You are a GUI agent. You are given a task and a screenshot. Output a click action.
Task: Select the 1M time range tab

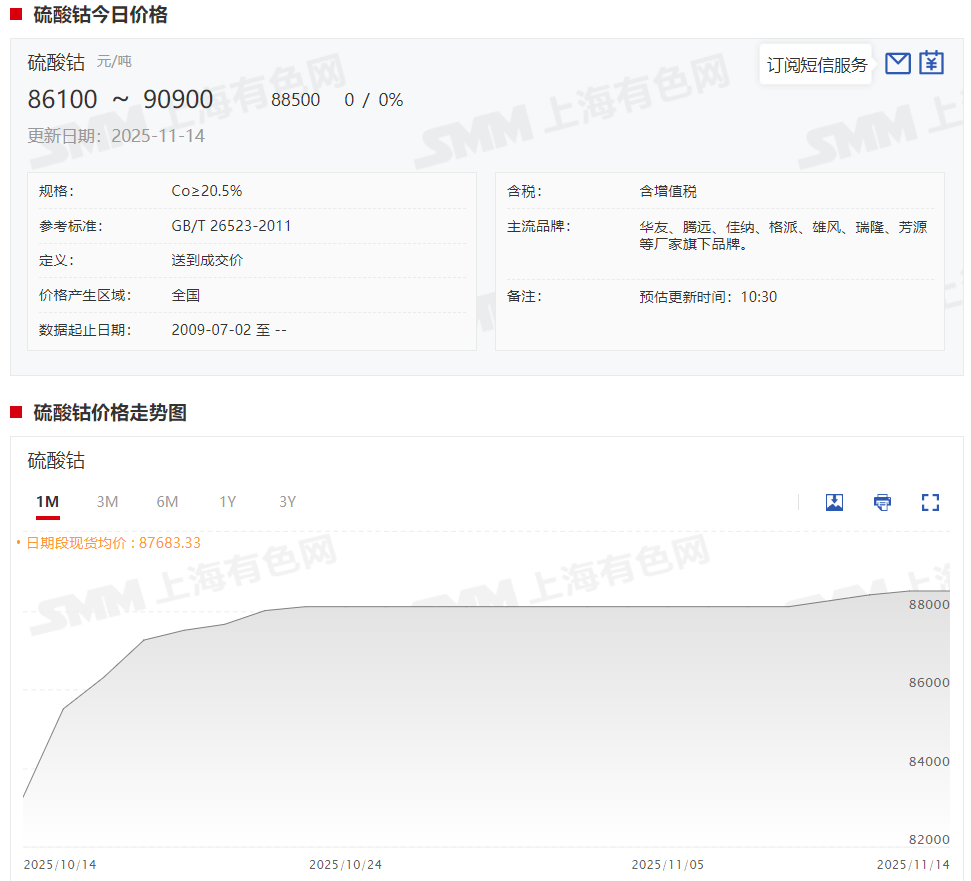pos(47,502)
